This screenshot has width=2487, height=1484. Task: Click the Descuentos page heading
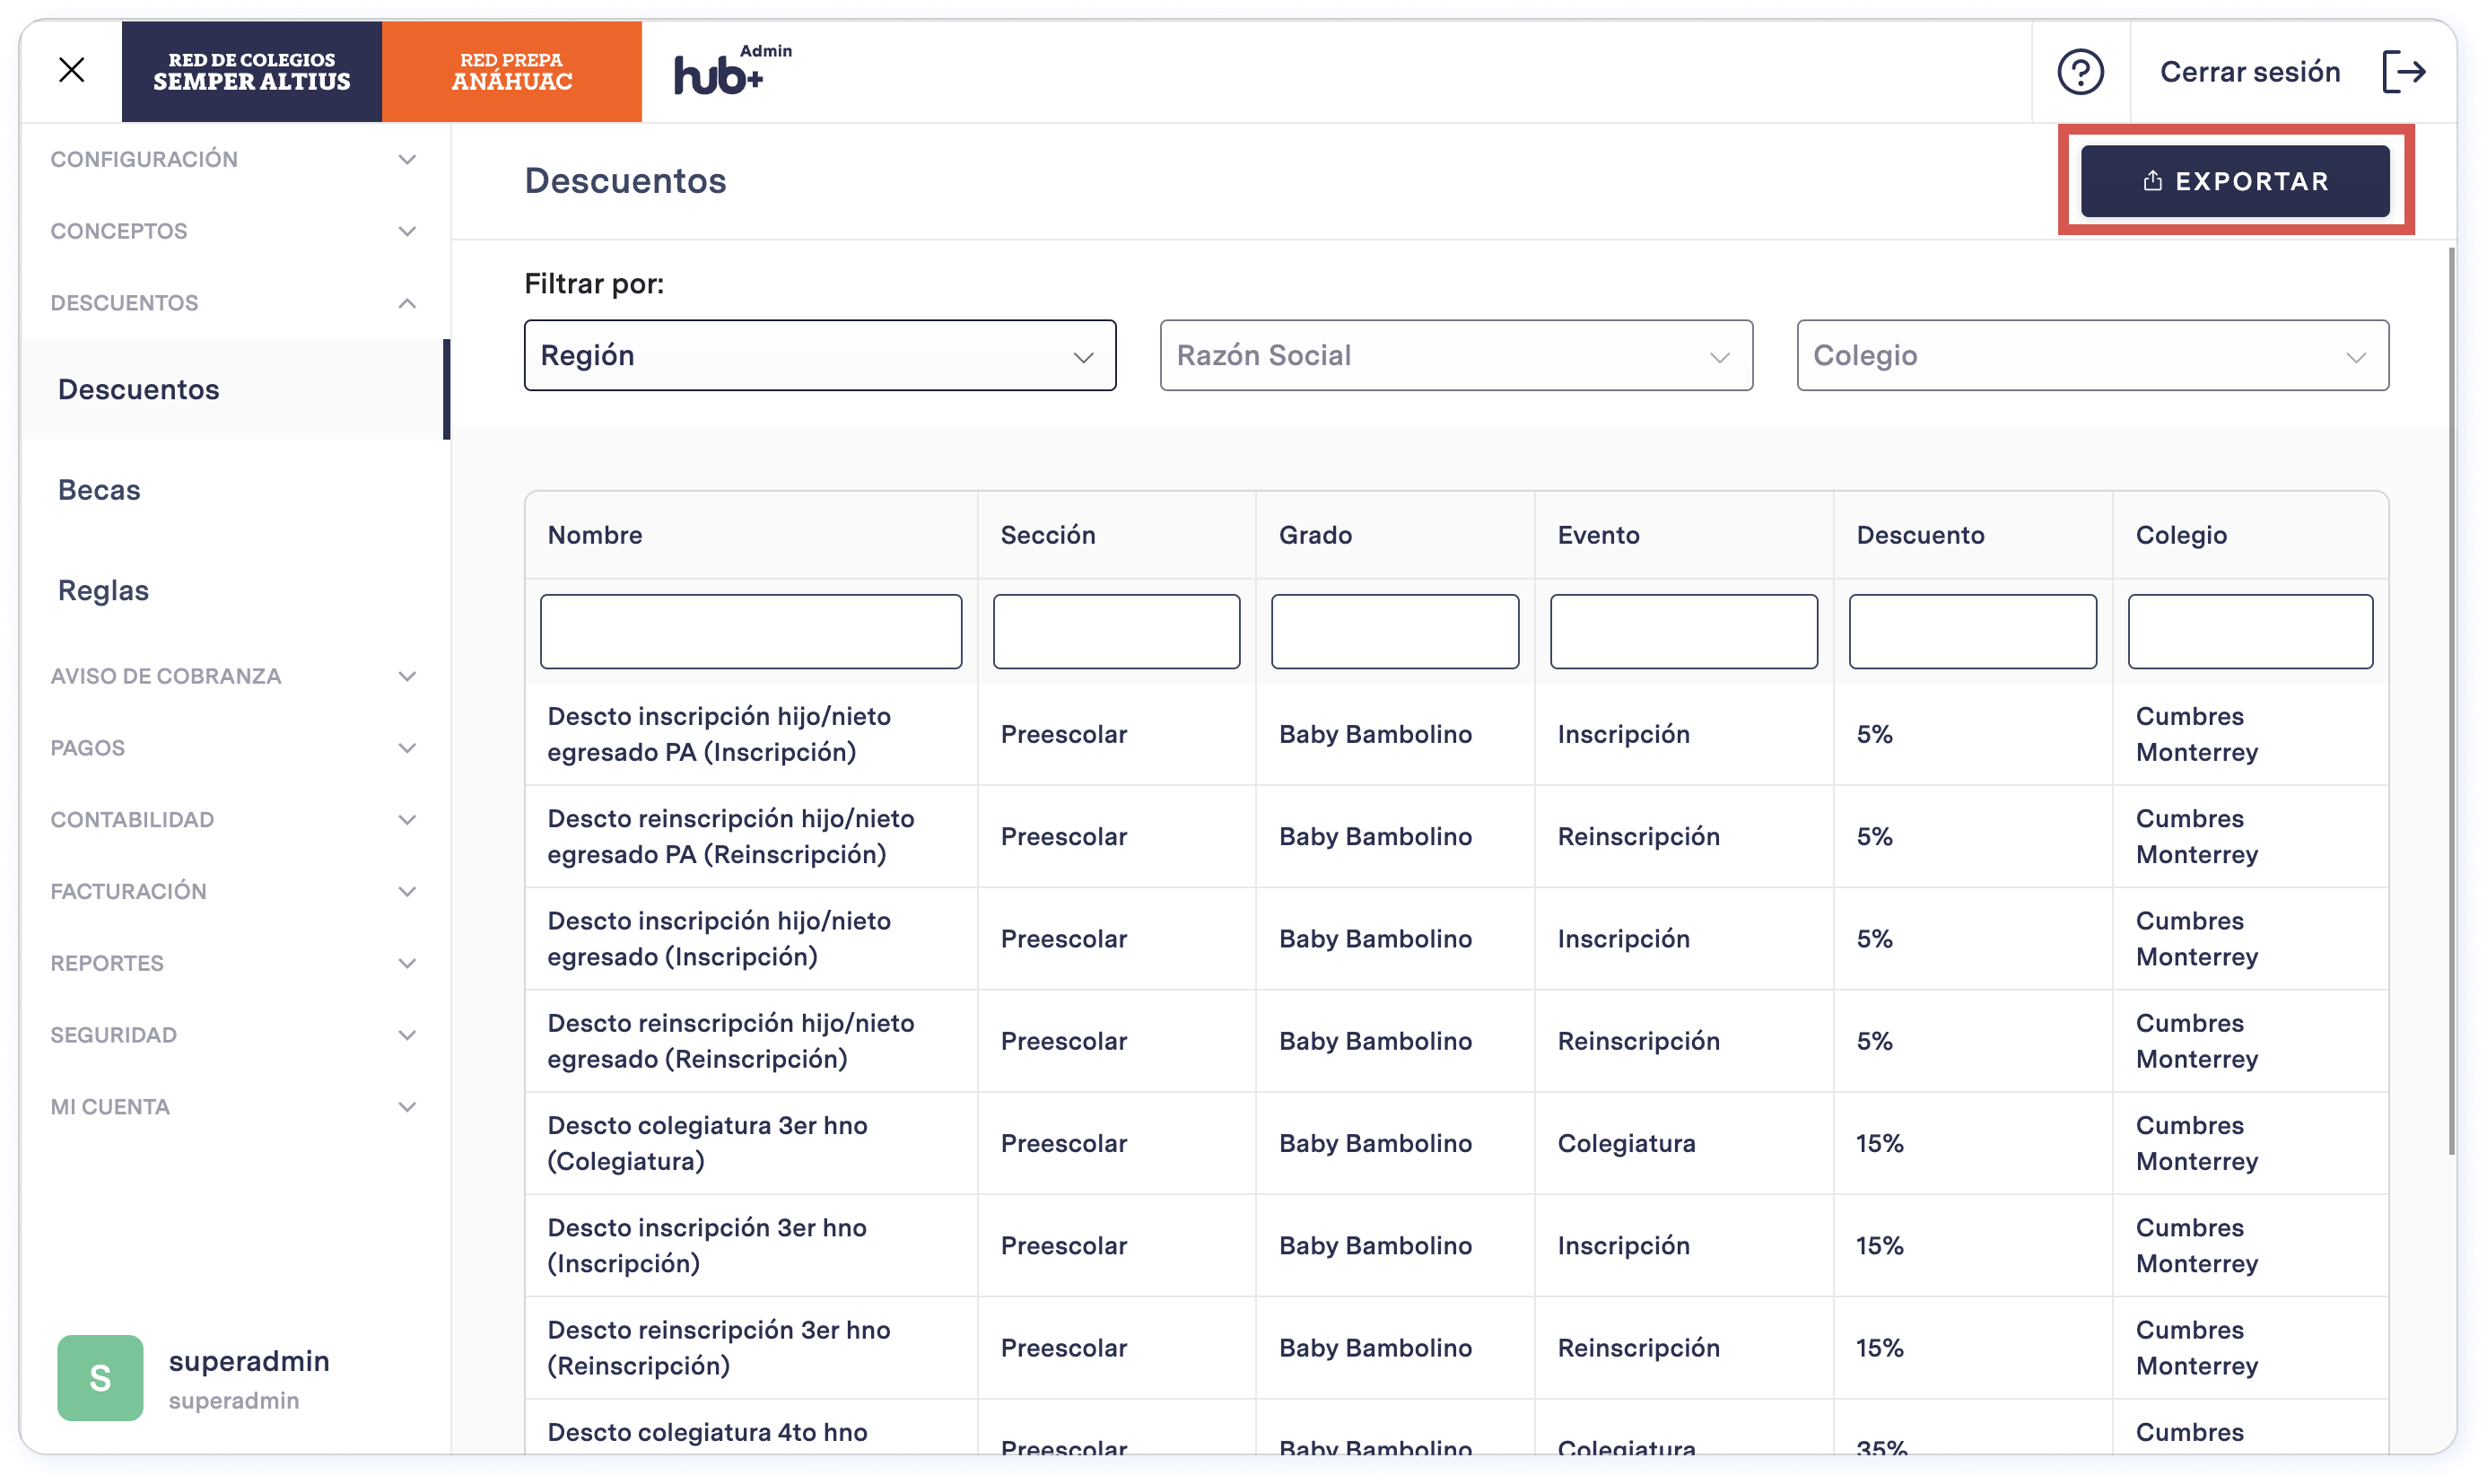click(625, 181)
